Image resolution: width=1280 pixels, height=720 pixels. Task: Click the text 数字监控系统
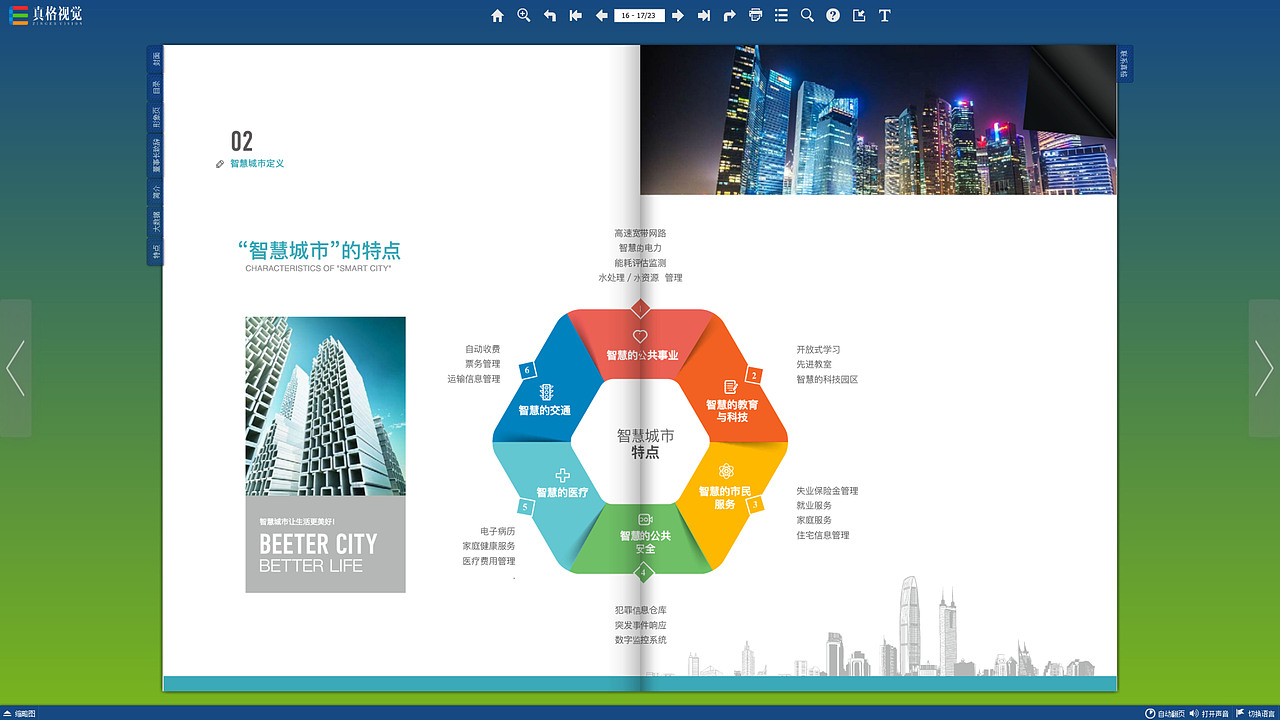pyautogui.click(x=641, y=640)
